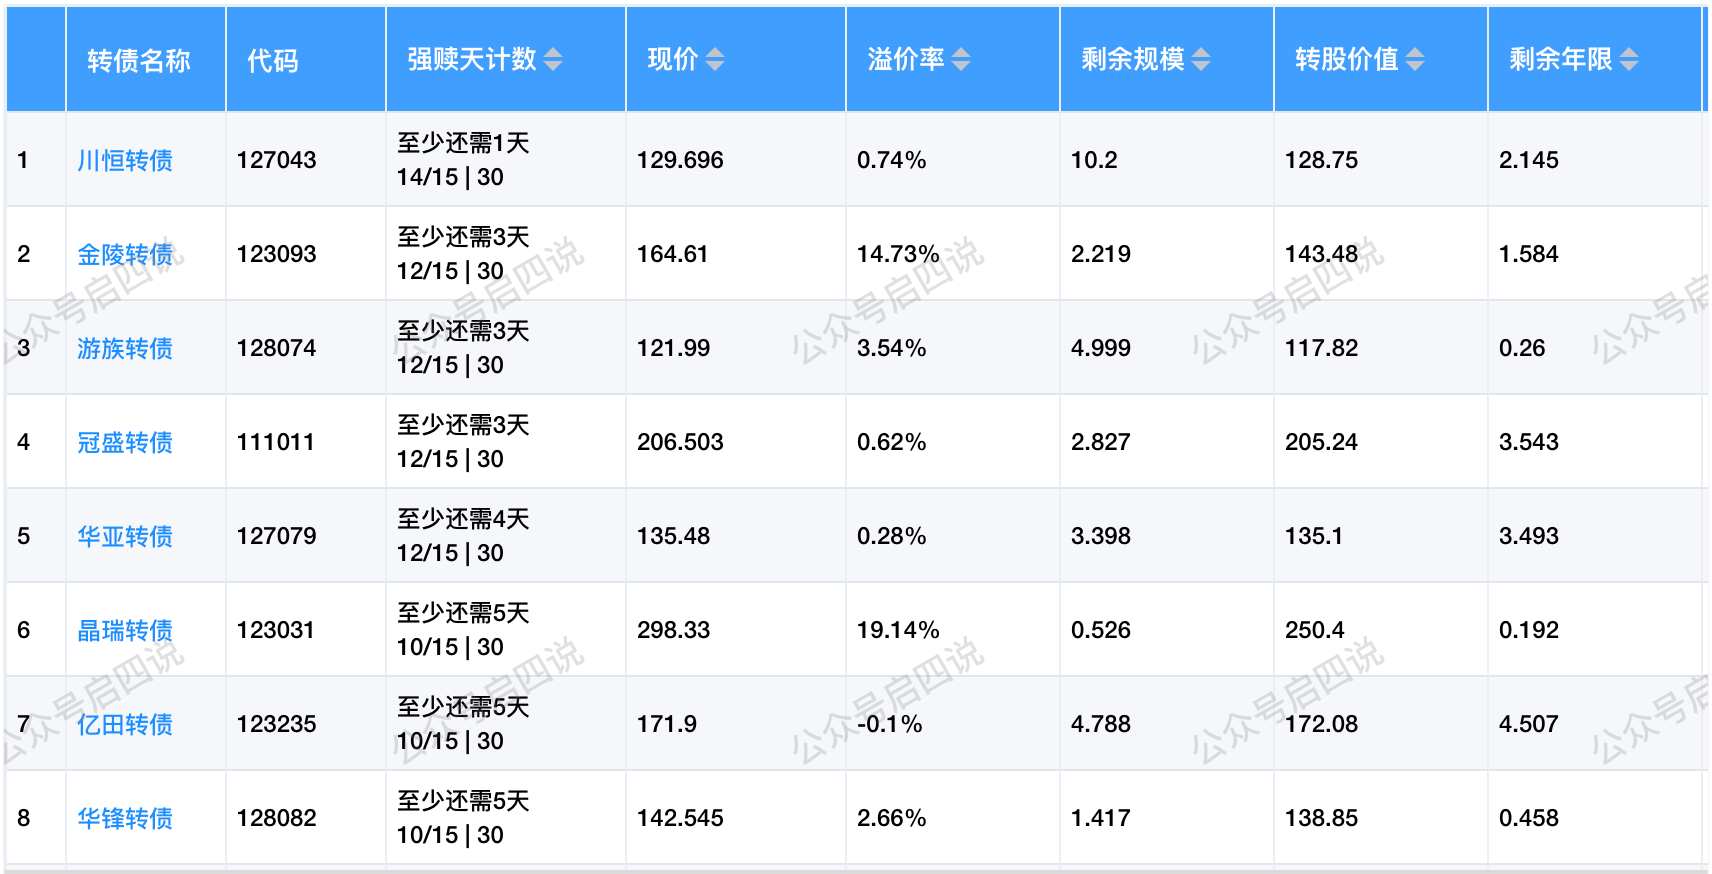The width and height of the screenshot is (1712, 874).
Task: Sort table by 溢价率 arrow icon
Action: coord(960,60)
